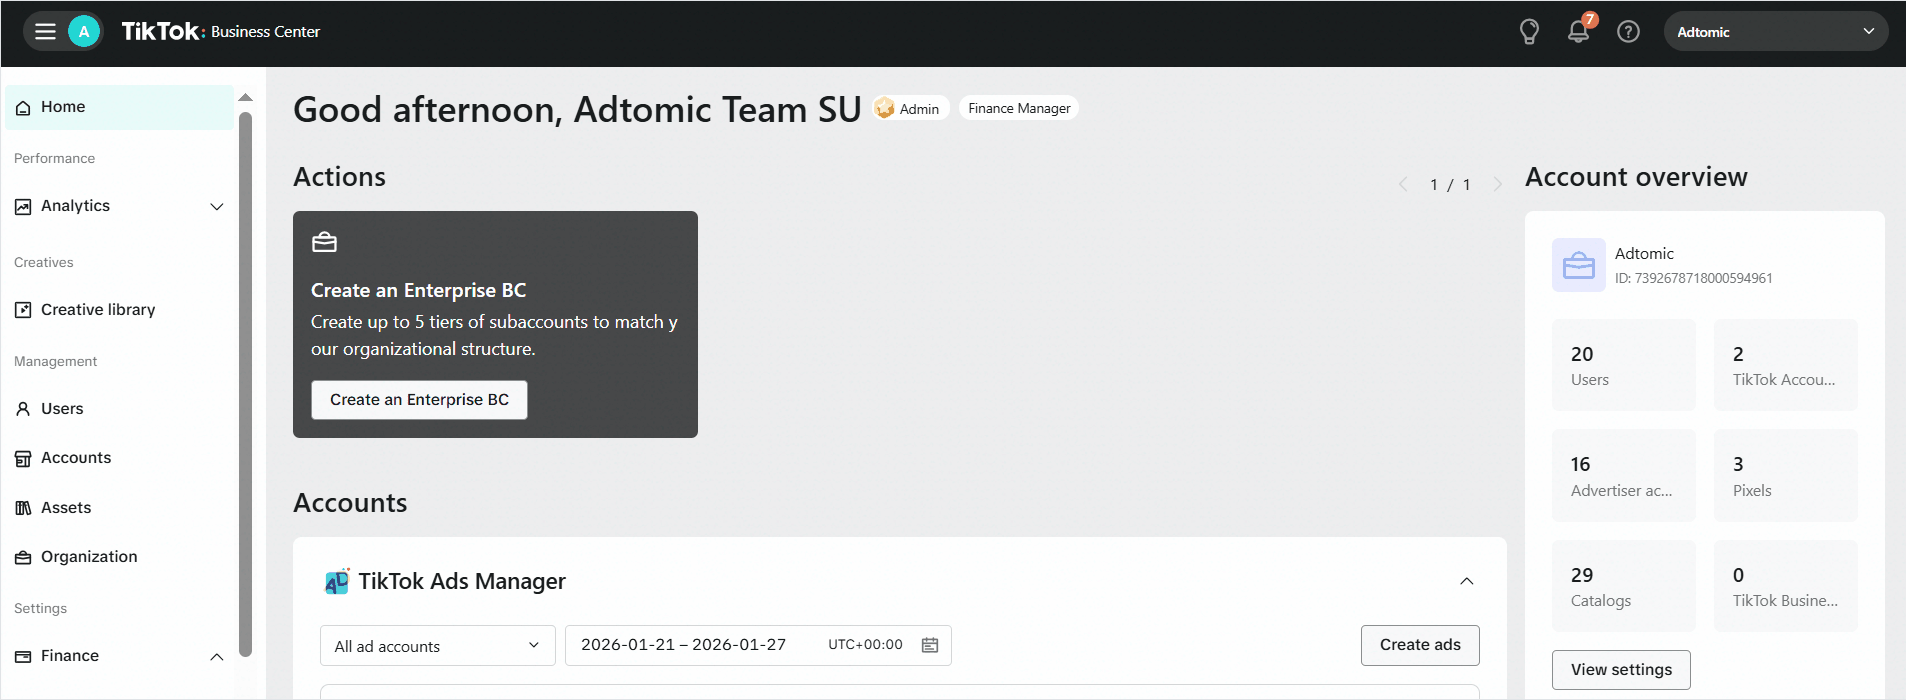This screenshot has height=700, width=1906.
Task: Open the 20 Users overview tile
Action: (x=1624, y=365)
